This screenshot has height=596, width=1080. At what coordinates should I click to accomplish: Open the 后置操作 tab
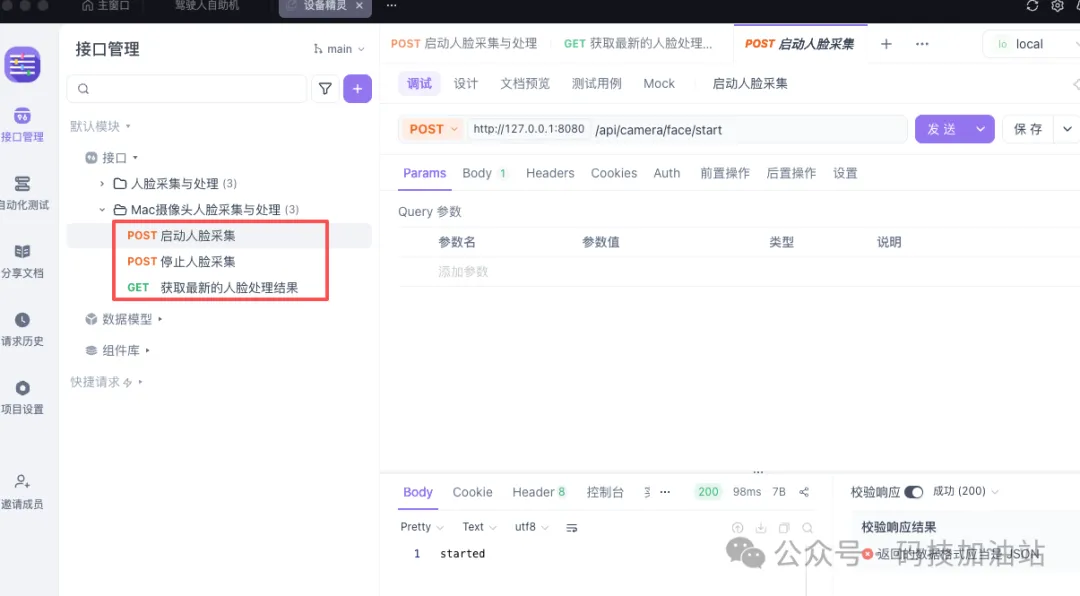click(791, 173)
